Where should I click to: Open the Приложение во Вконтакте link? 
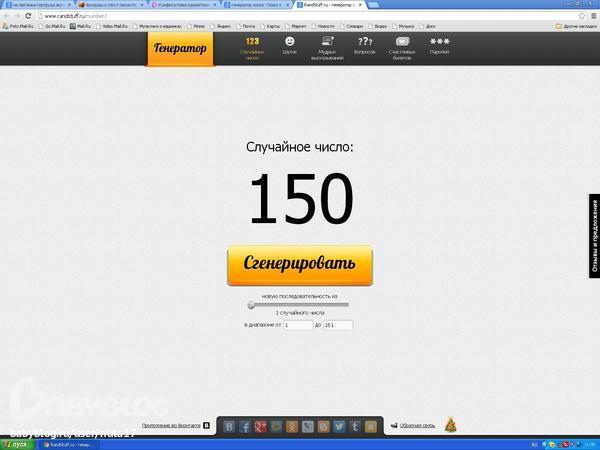coord(171,426)
